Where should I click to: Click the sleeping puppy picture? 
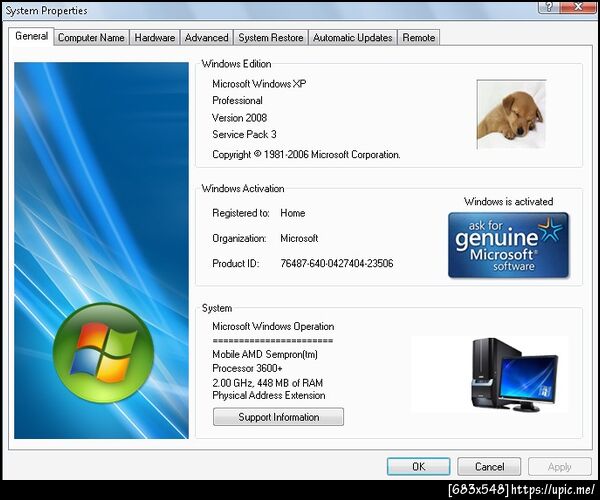tap(511, 114)
